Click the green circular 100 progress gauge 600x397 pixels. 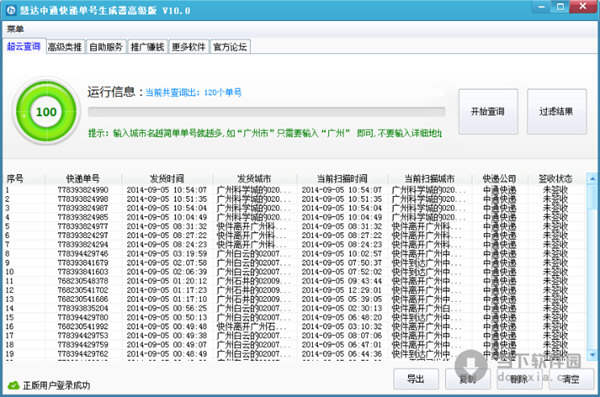click(x=46, y=111)
